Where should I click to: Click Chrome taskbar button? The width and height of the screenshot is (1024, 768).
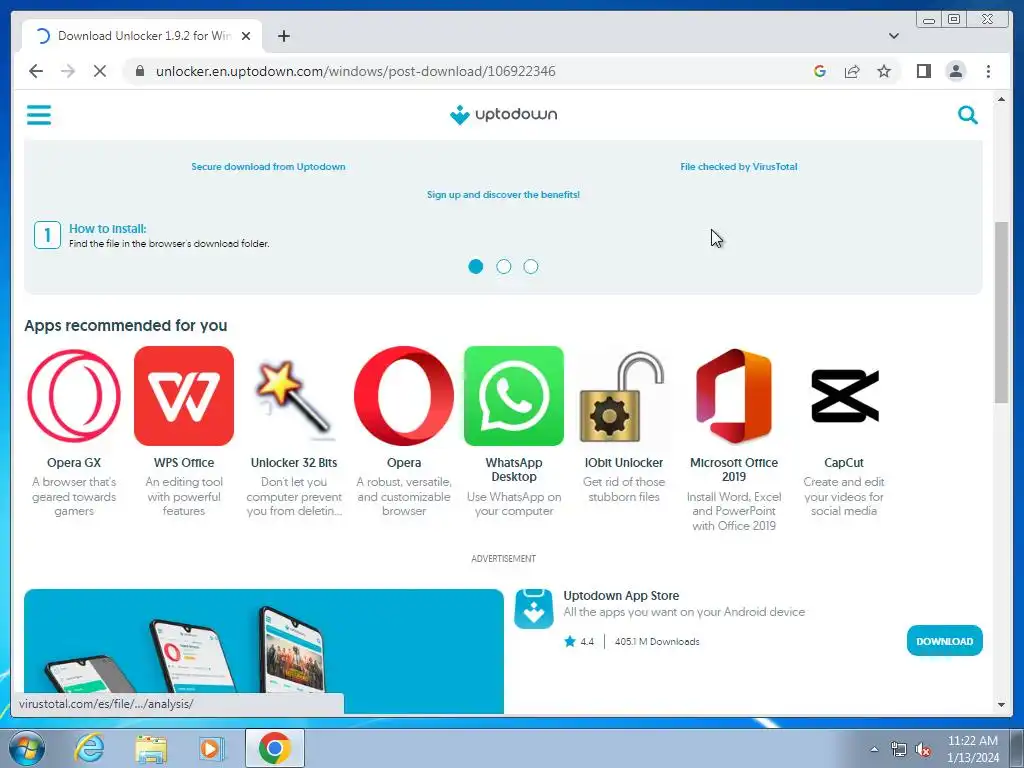point(274,748)
